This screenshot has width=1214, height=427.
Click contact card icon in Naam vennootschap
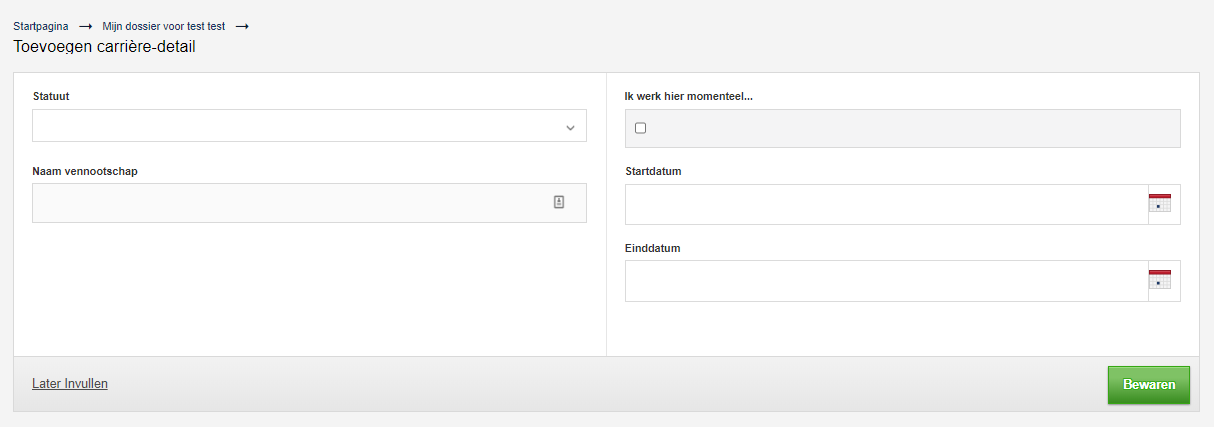coord(559,202)
